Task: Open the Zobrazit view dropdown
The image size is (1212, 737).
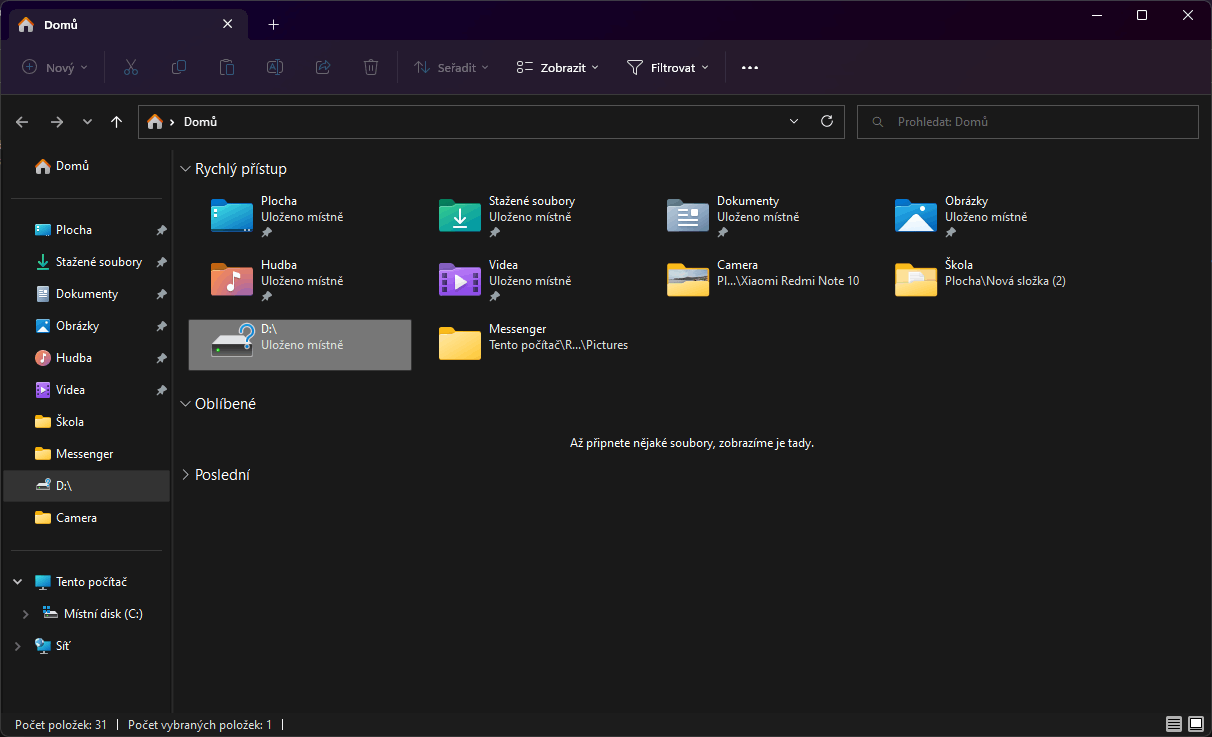Action: [x=557, y=68]
